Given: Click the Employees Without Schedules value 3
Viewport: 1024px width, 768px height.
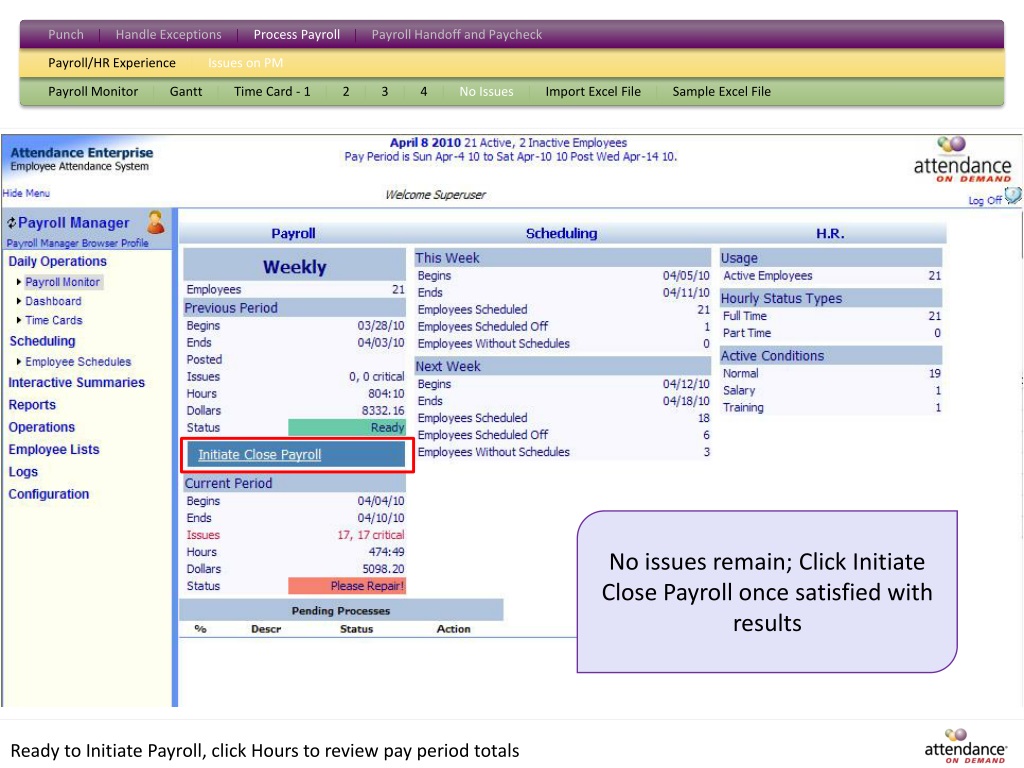Looking at the screenshot, I should (707, 452).
